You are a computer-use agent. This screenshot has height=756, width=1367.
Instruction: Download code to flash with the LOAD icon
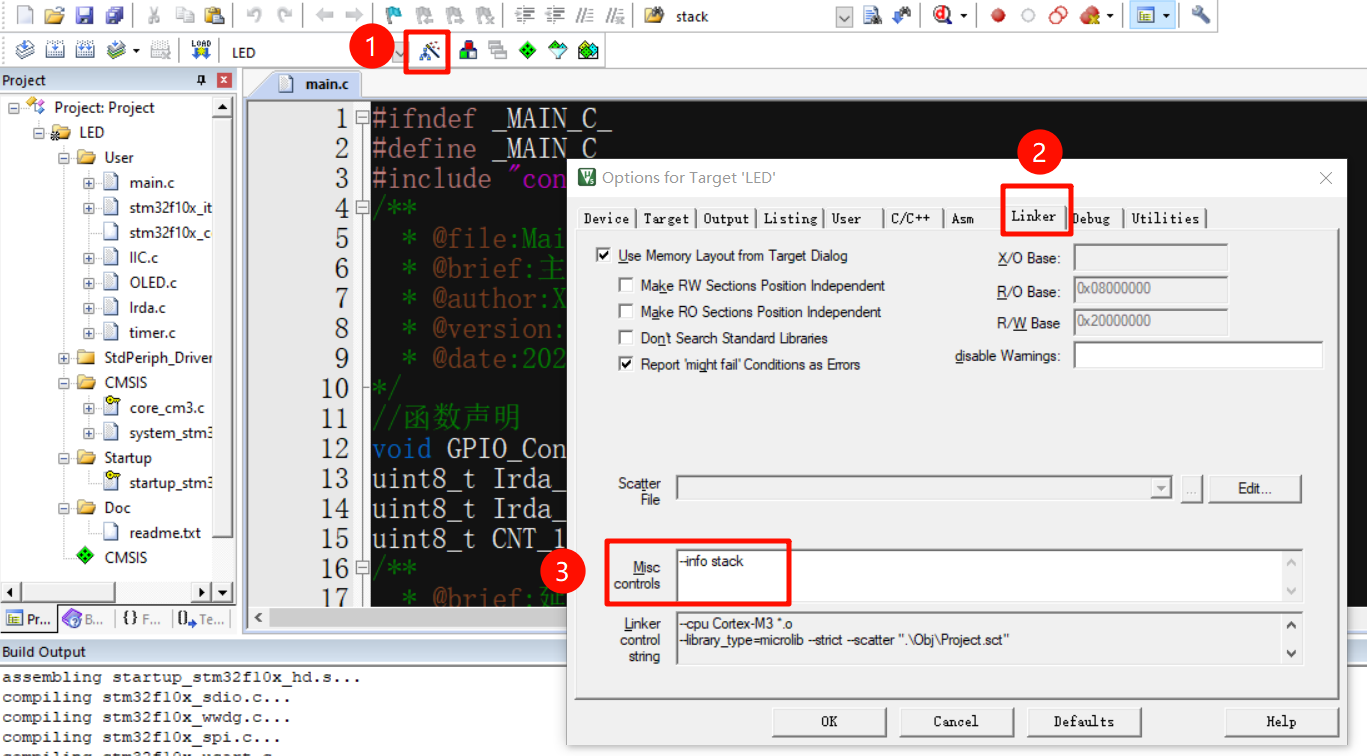(201, 50)
